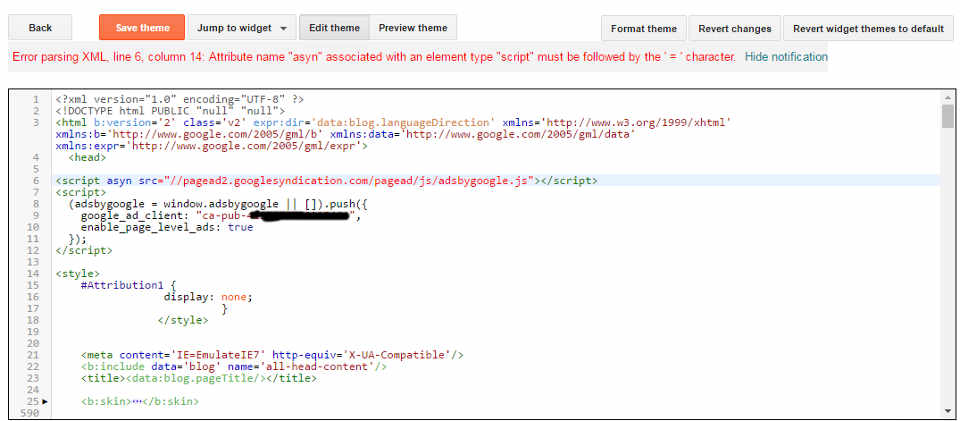The width and height of the screenshot is (960, 421).
Task: Expand the collapsed b:skin fold arrow
Action: pyautogui.click(x=44, y=401)
